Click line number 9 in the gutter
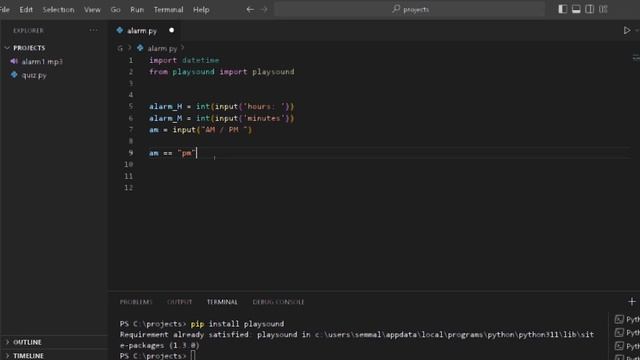Image resolution: width=640 pixels, height=360 pixels. [131, 153]
